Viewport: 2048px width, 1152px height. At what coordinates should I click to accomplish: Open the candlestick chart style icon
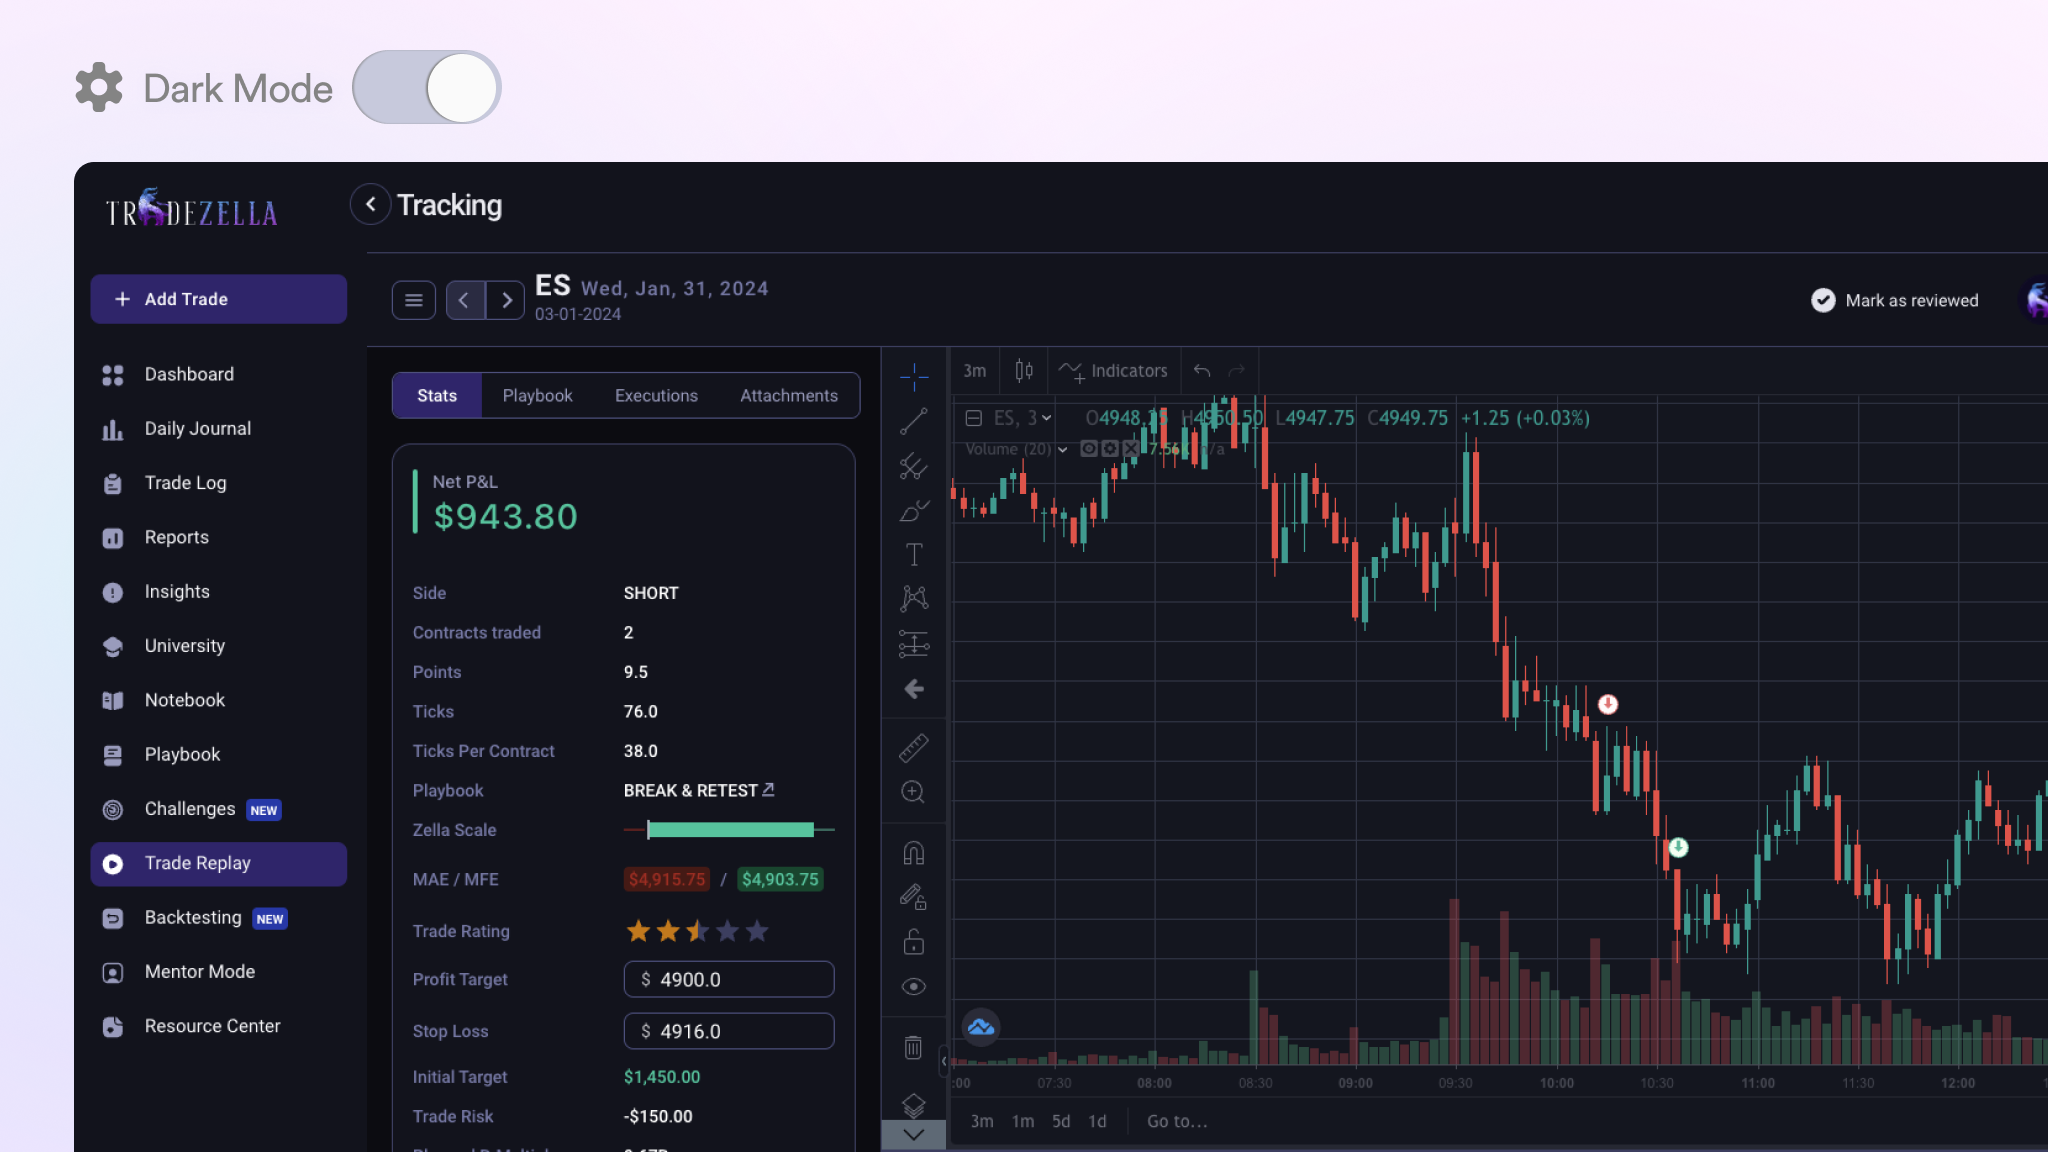pyautogui.click(x=1024, y=371)
